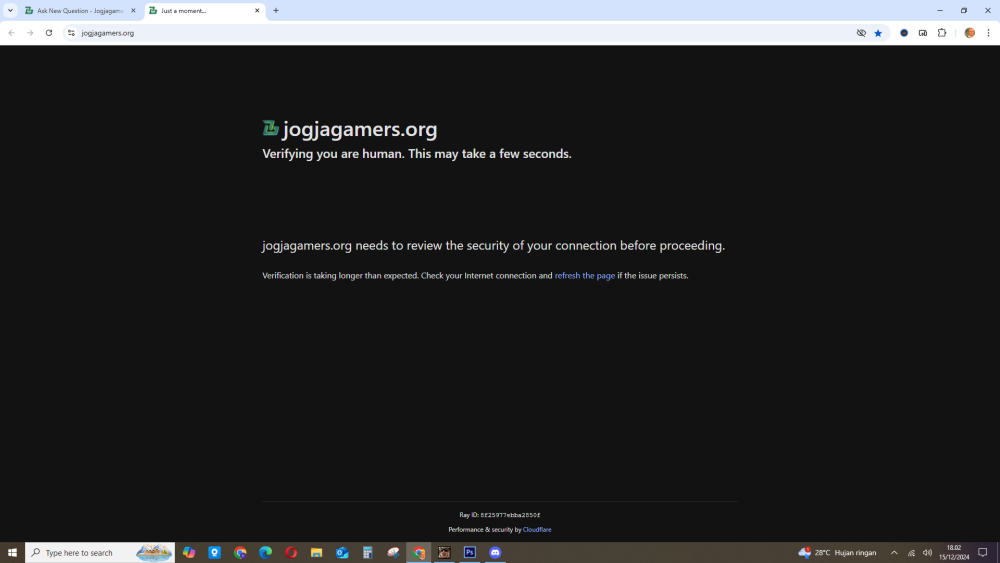Open the clock showing 18.02 15/12/2024
Screen dimensions: 1000x563
pyautogui.click(x=953, y=553)
